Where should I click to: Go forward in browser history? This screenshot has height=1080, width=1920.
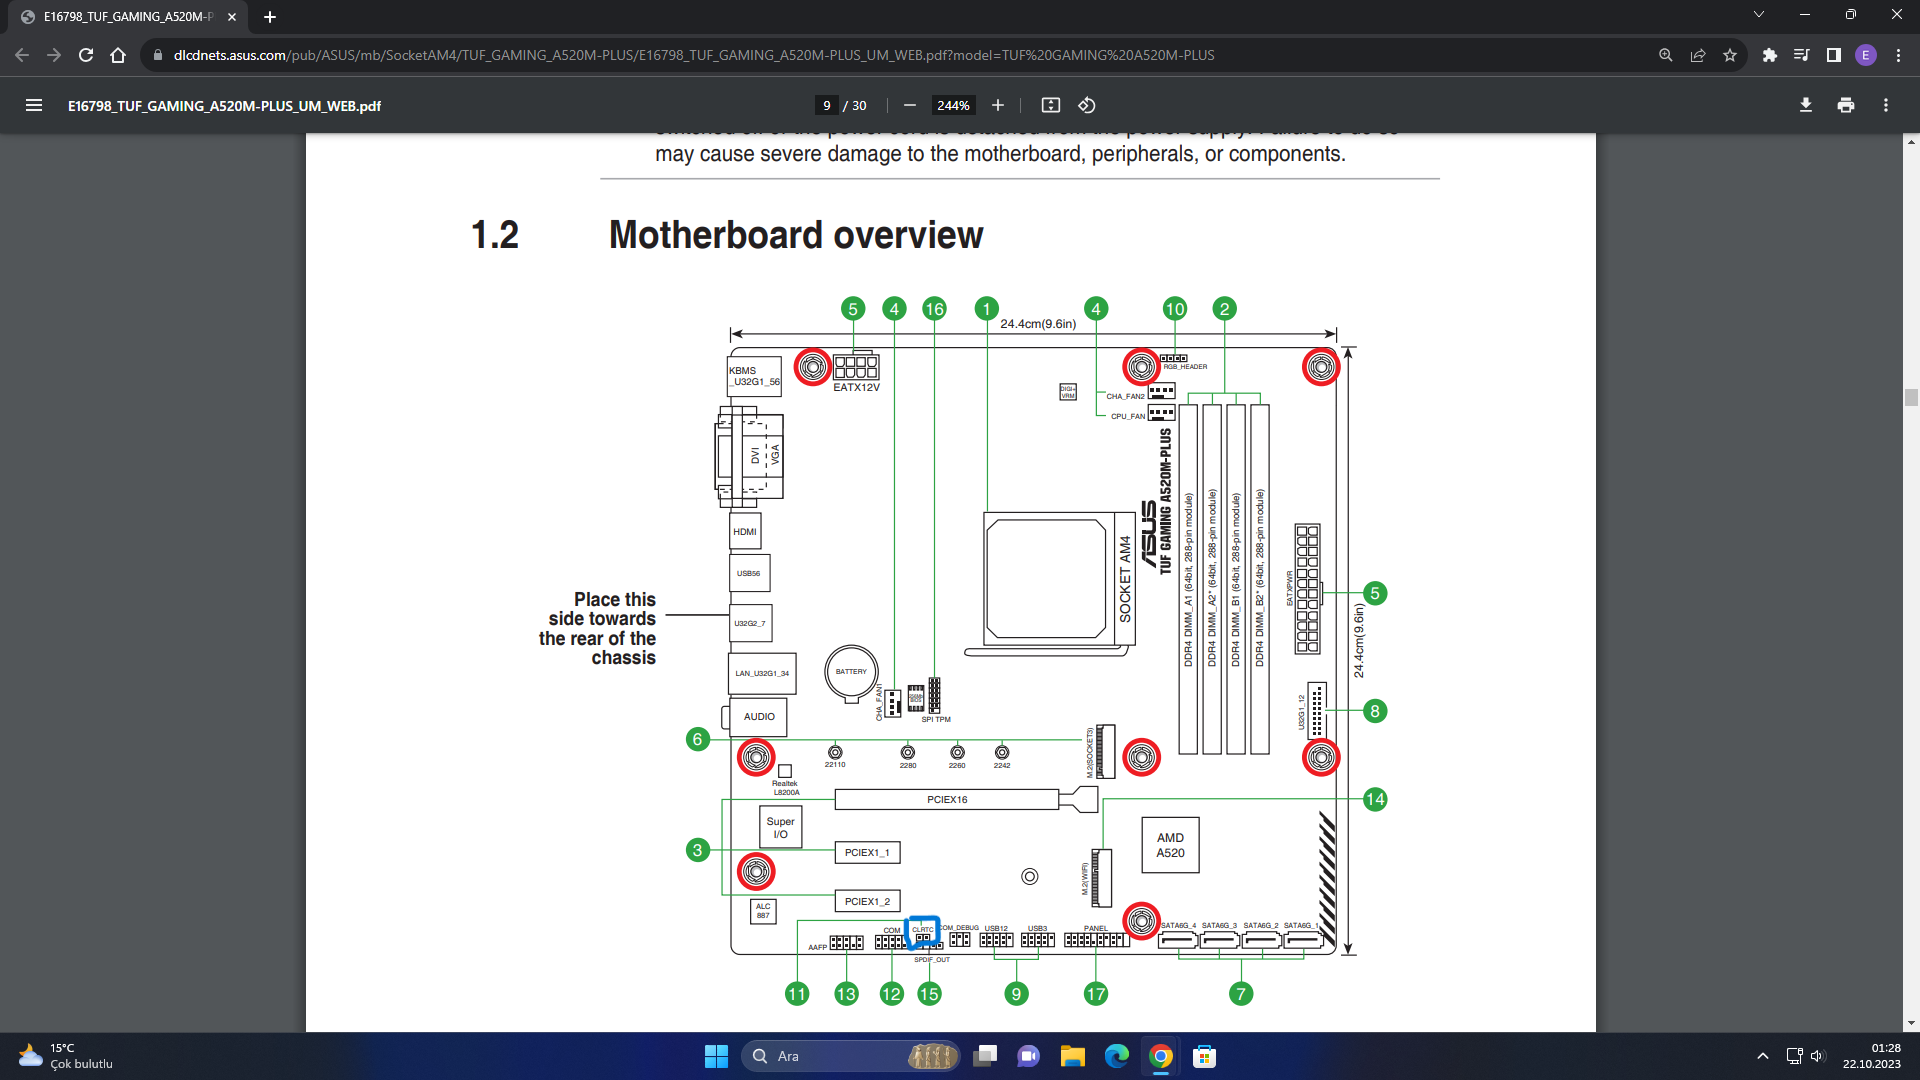click(54, 55)
